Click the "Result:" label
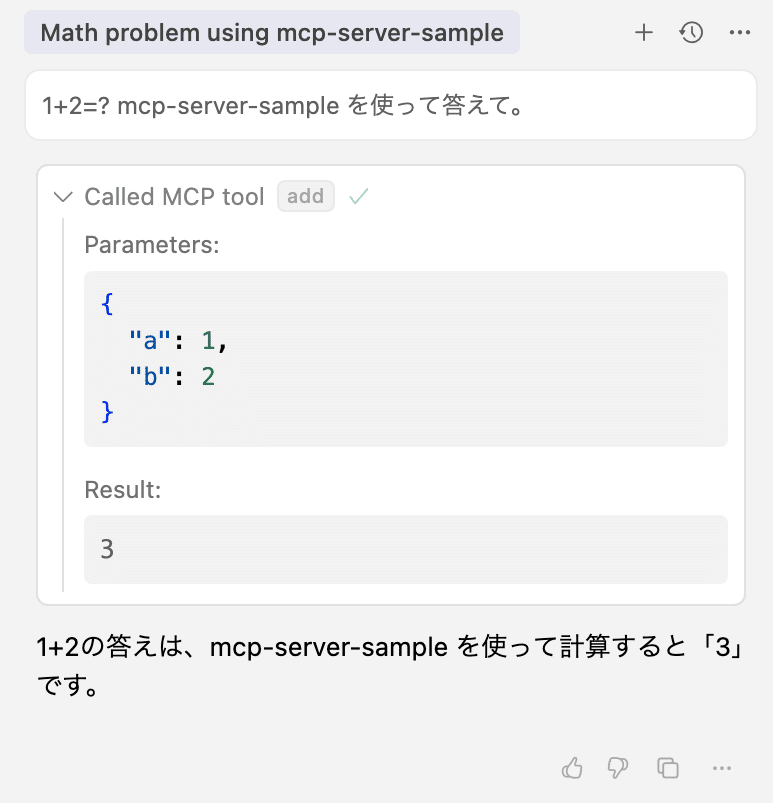773x803 pixels. [x=122, y=489]
